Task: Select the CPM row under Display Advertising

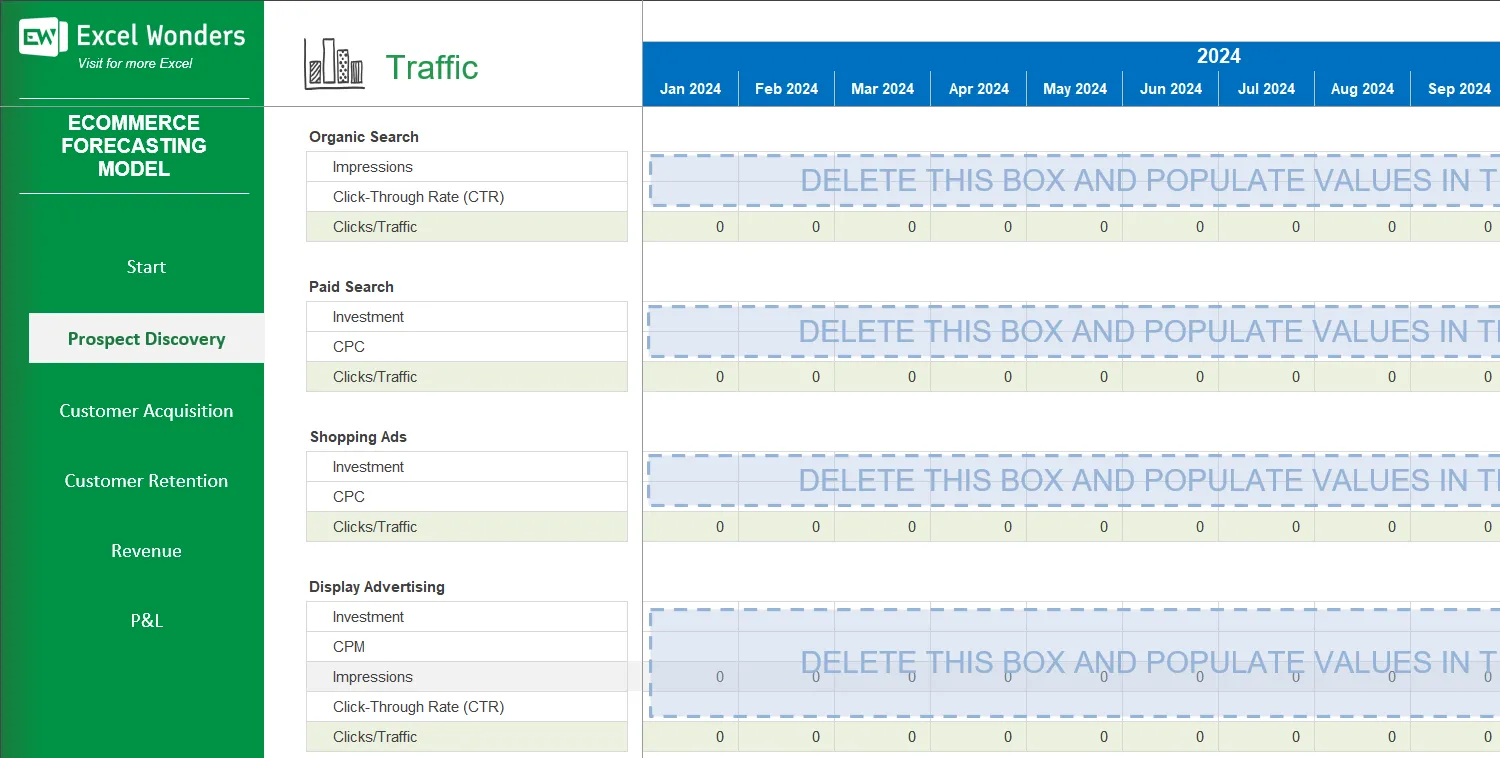Action: 466,646
